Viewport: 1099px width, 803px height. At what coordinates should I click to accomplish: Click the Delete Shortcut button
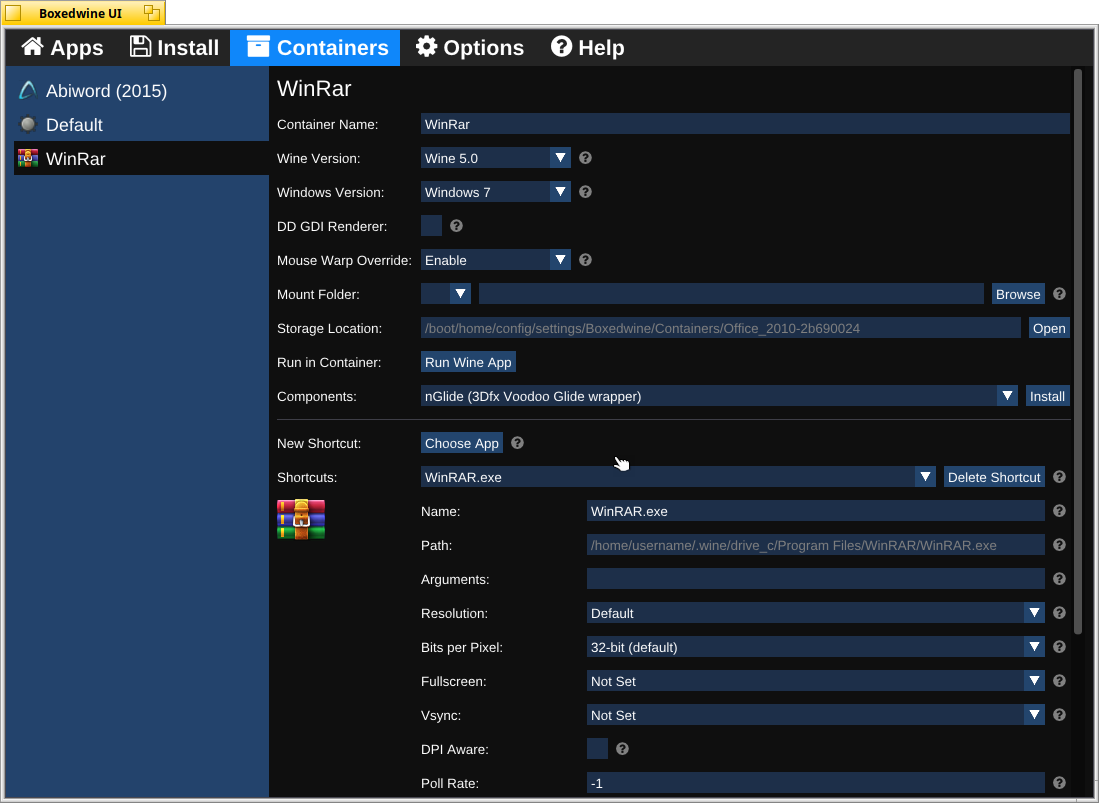coord(994,477)
